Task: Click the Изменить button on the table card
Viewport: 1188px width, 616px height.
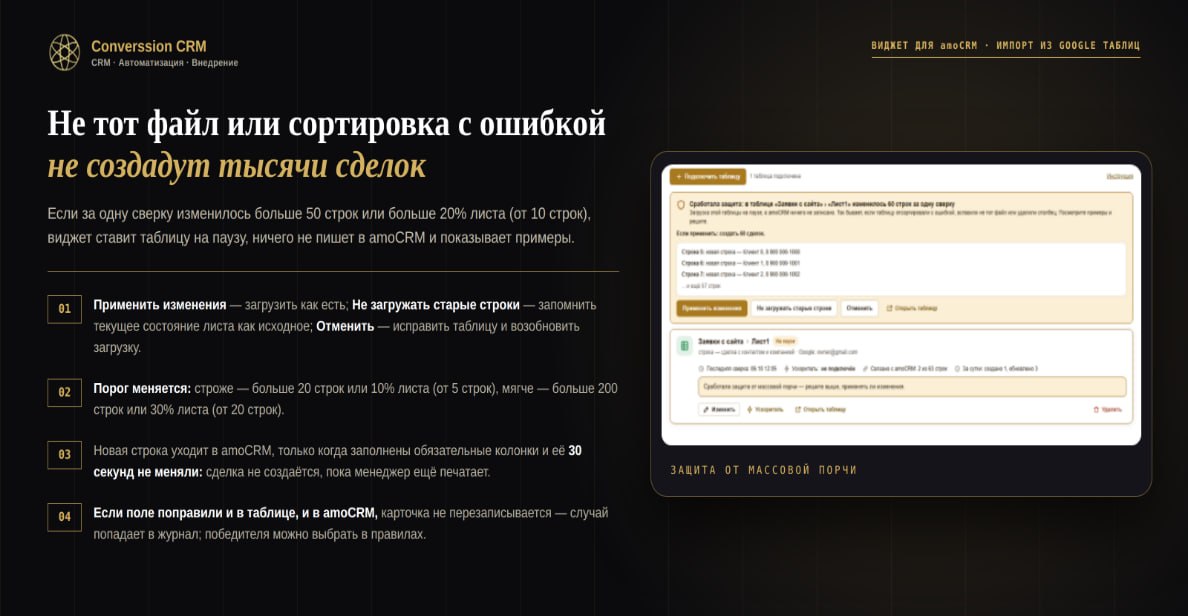Action: coord(719,409)
